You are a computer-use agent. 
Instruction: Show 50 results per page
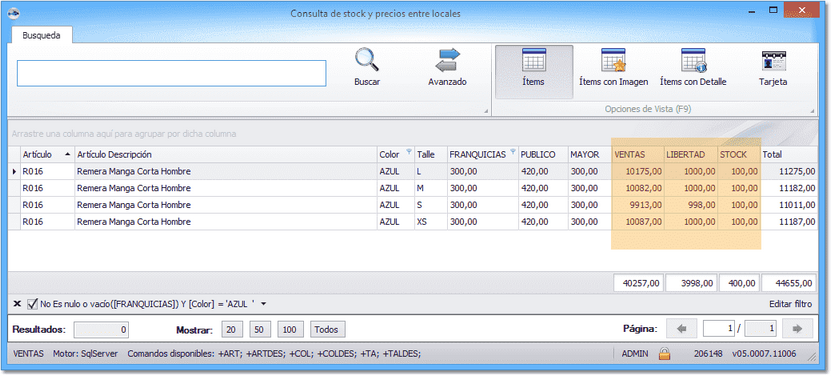(x=260, y=329)
